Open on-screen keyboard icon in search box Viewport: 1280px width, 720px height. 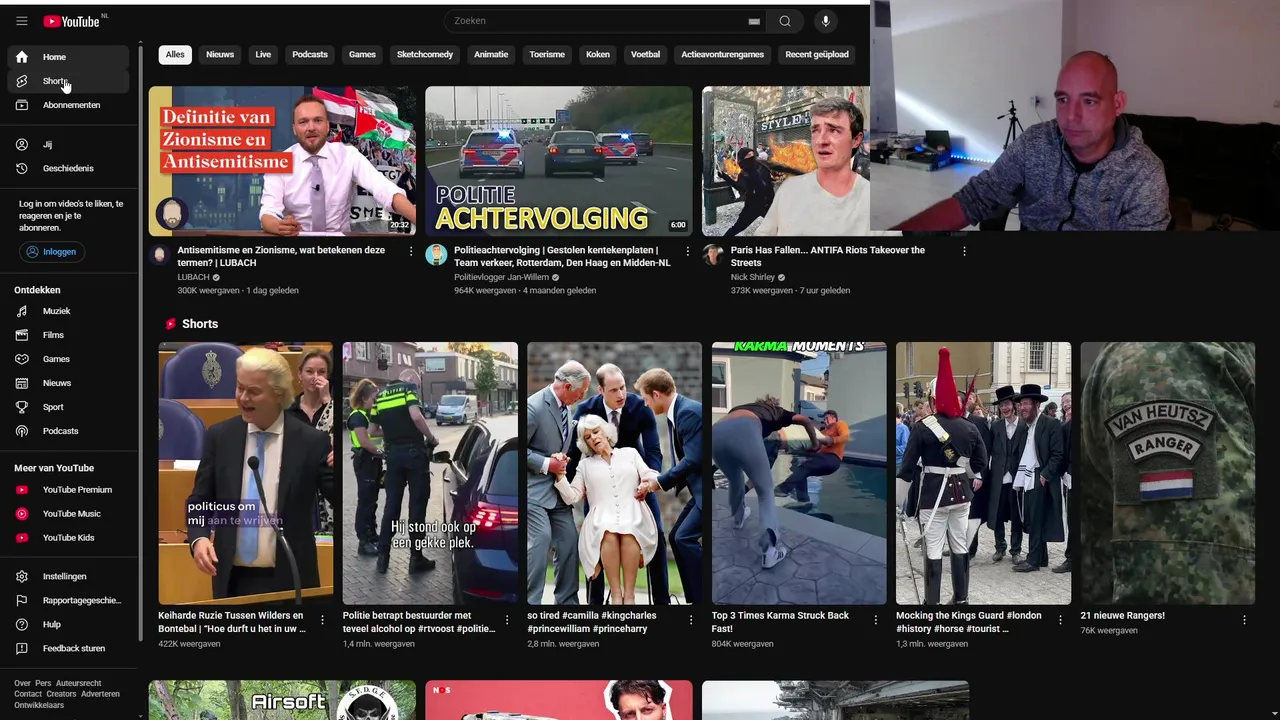(754, 21)
